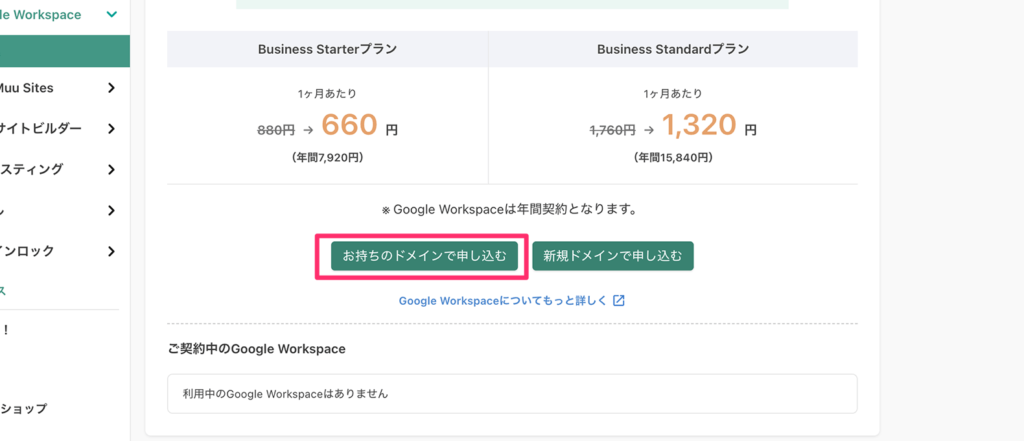
Task: Expand the Muu Sites sidebar chevron
Action: click(111, 88)
